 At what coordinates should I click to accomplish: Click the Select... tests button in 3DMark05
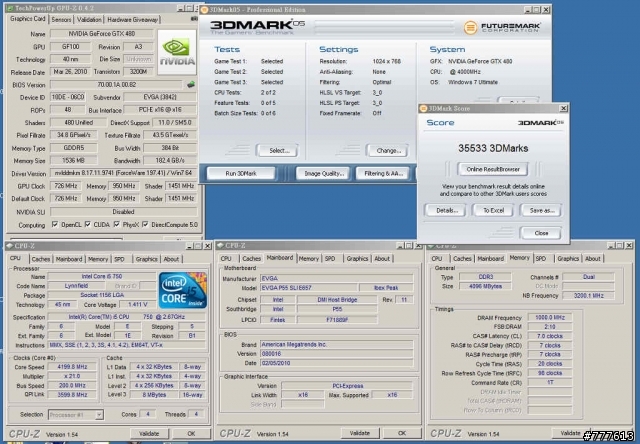coord(279,151)
